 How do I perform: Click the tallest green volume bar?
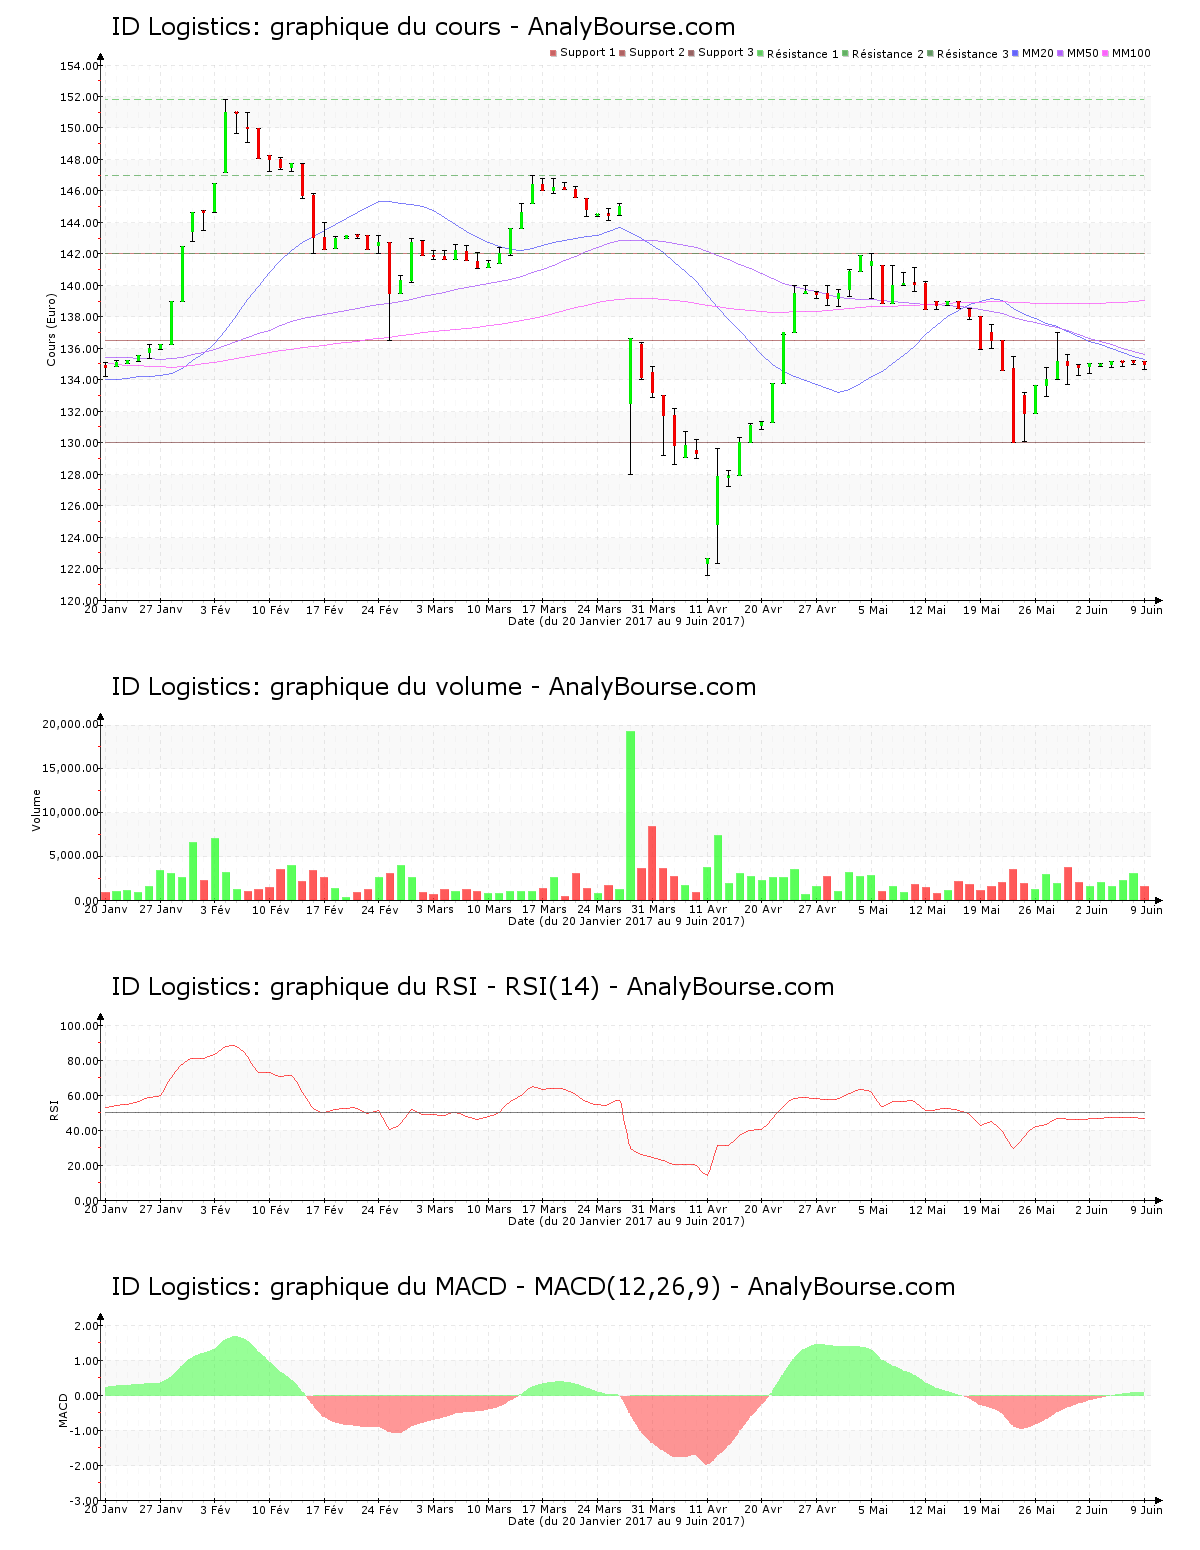coord(631,815)
